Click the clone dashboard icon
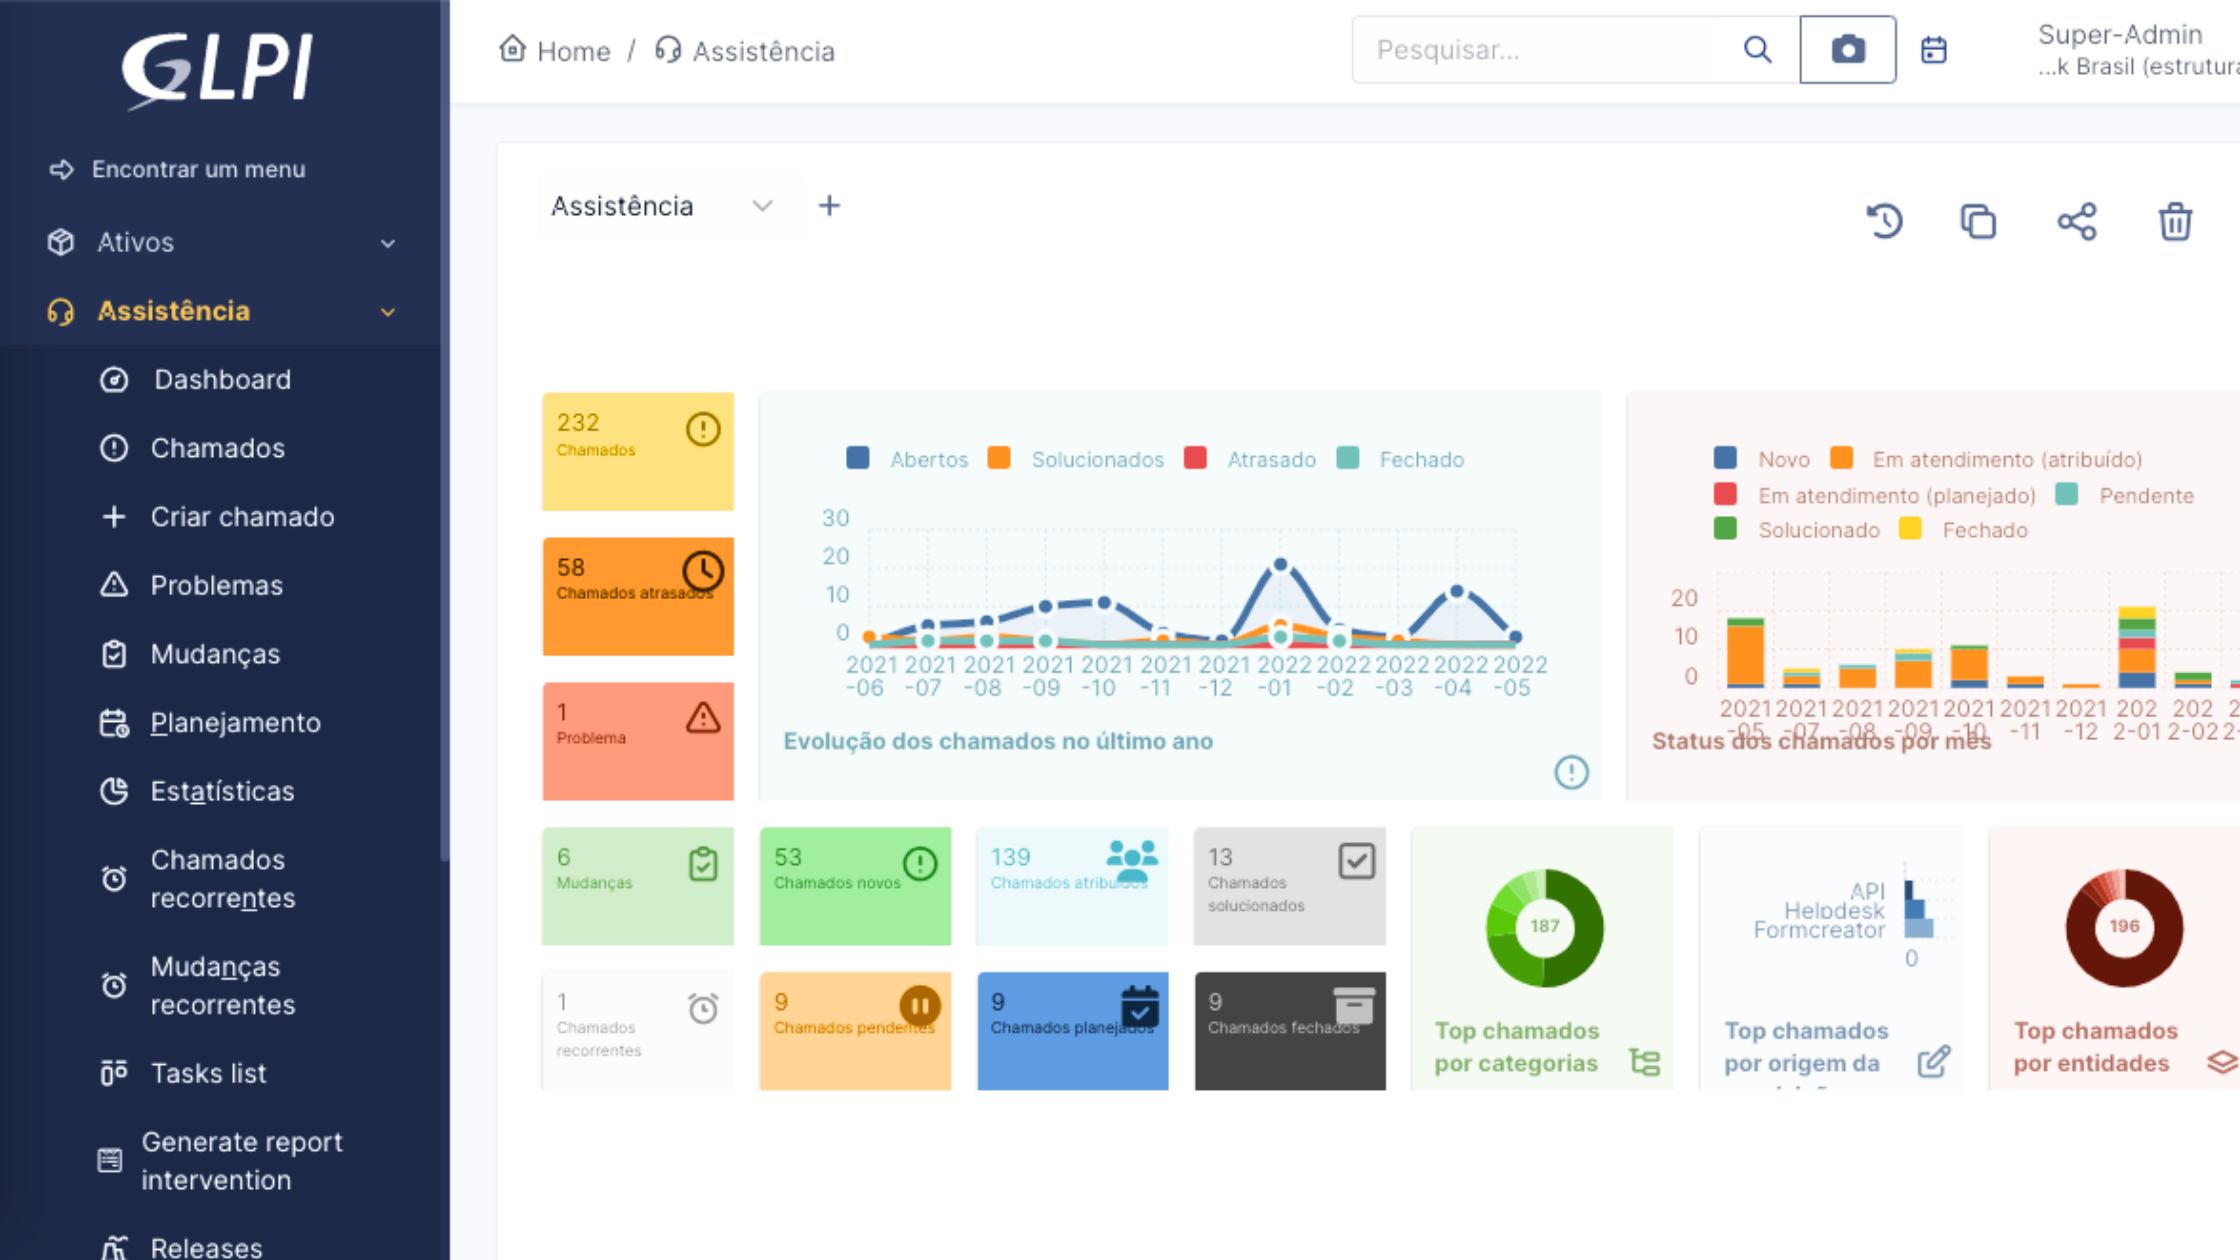2240x1260 pixels. pos(1978,221)
